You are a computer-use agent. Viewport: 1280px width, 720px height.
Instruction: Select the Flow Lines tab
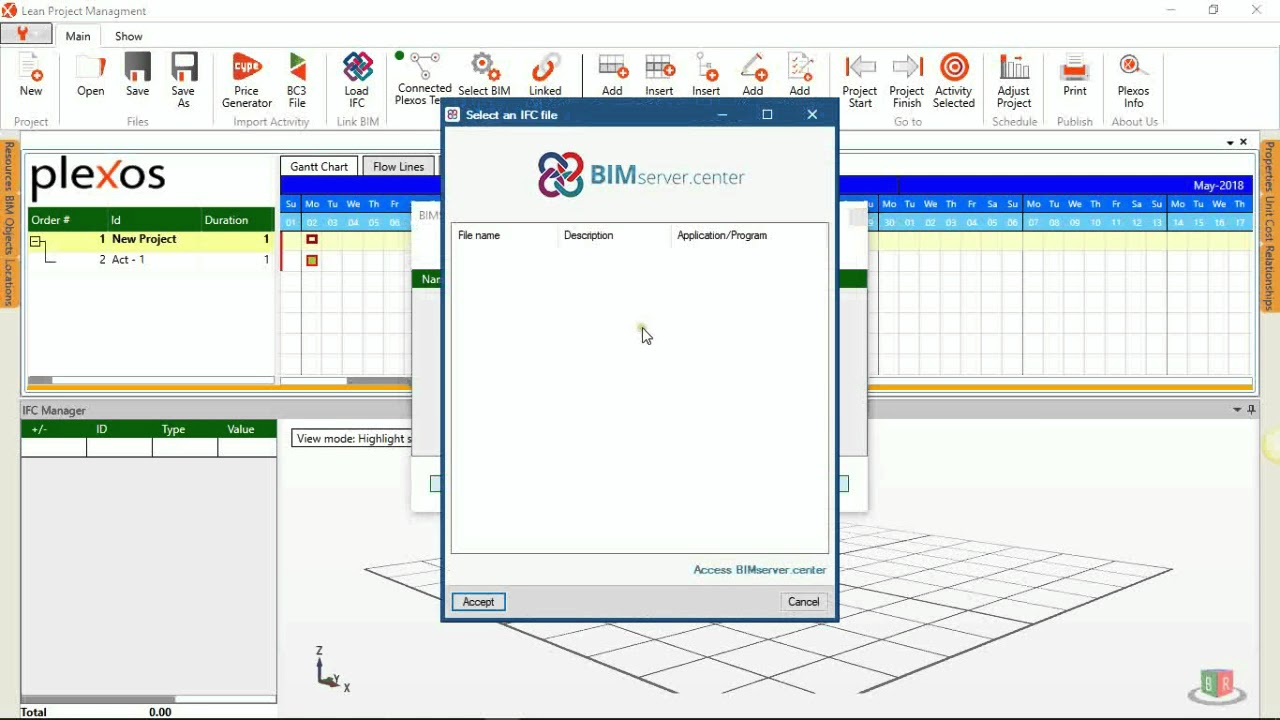(x=398, y=167)
